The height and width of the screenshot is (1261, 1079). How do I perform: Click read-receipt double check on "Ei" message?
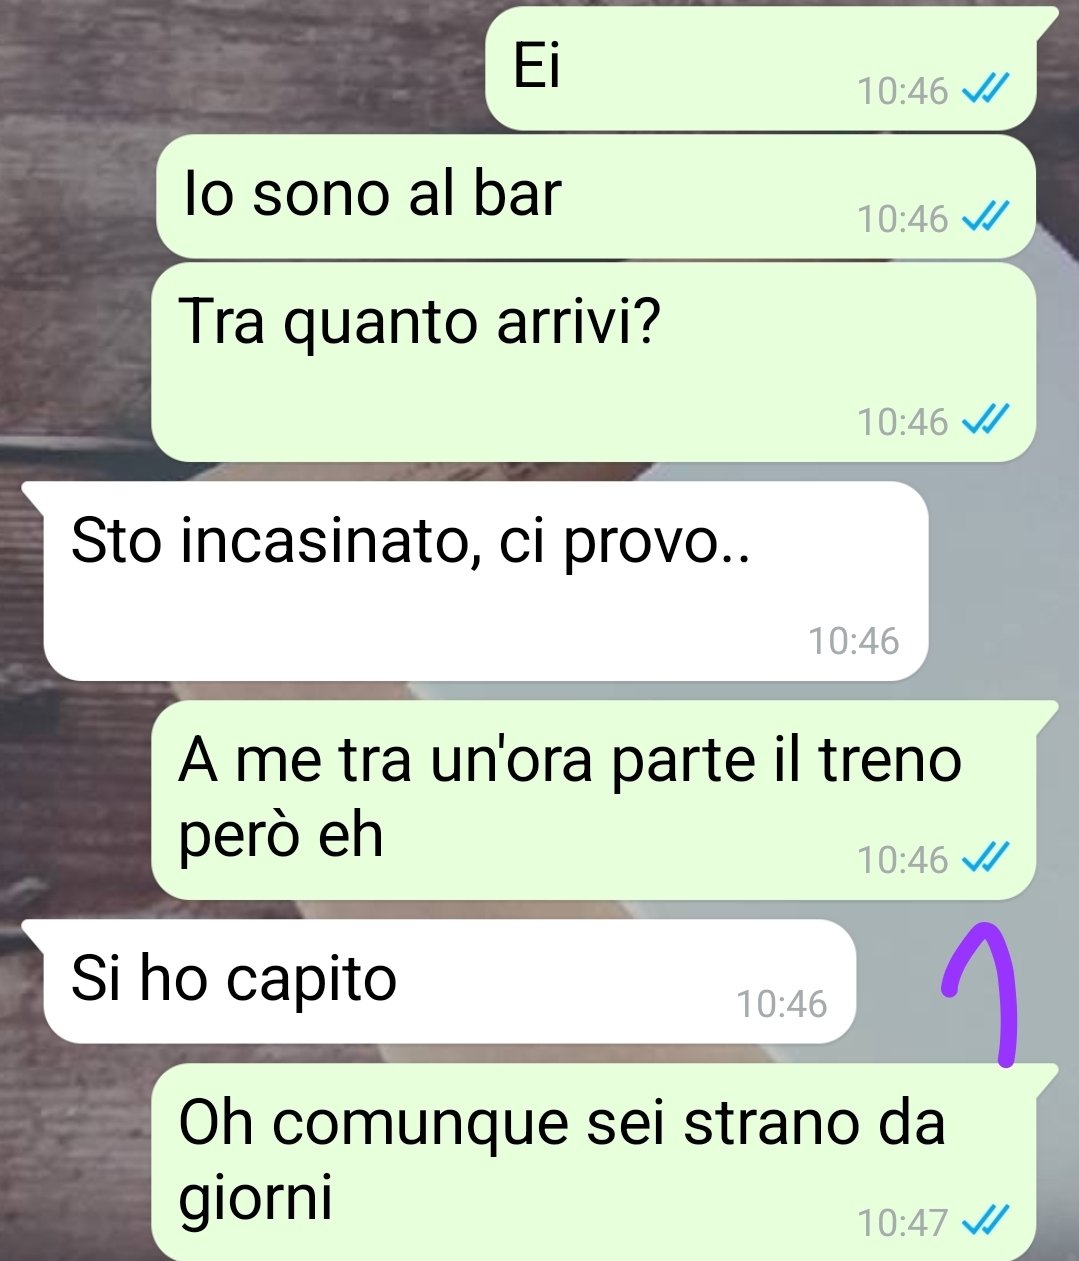[x=985, y=91]
